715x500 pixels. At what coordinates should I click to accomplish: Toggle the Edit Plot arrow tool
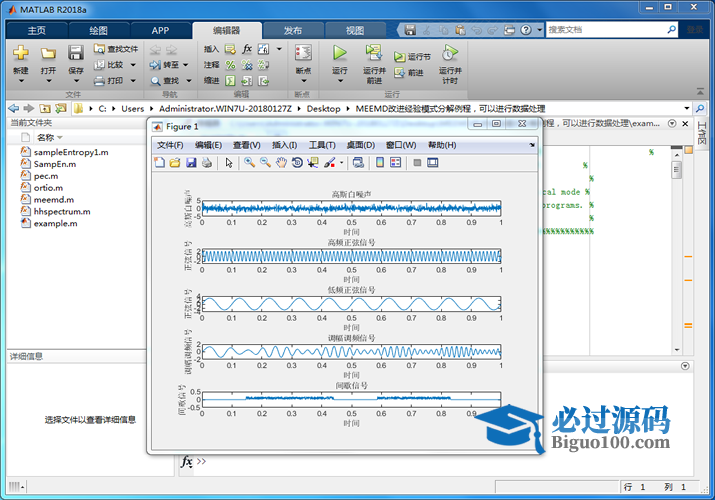[228, 162]
